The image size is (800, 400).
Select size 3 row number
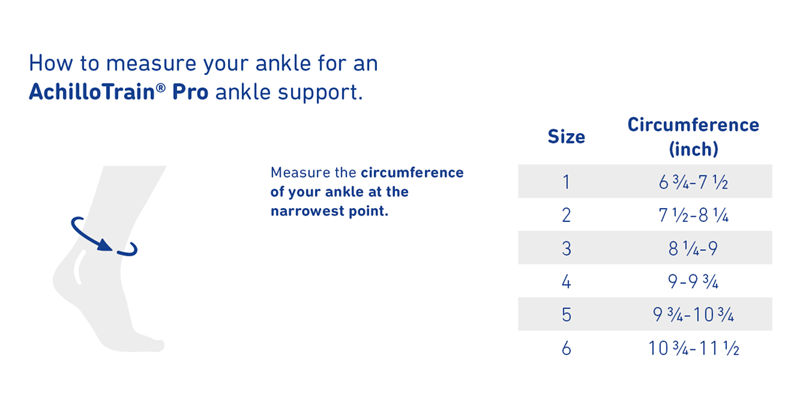(566, 248)
